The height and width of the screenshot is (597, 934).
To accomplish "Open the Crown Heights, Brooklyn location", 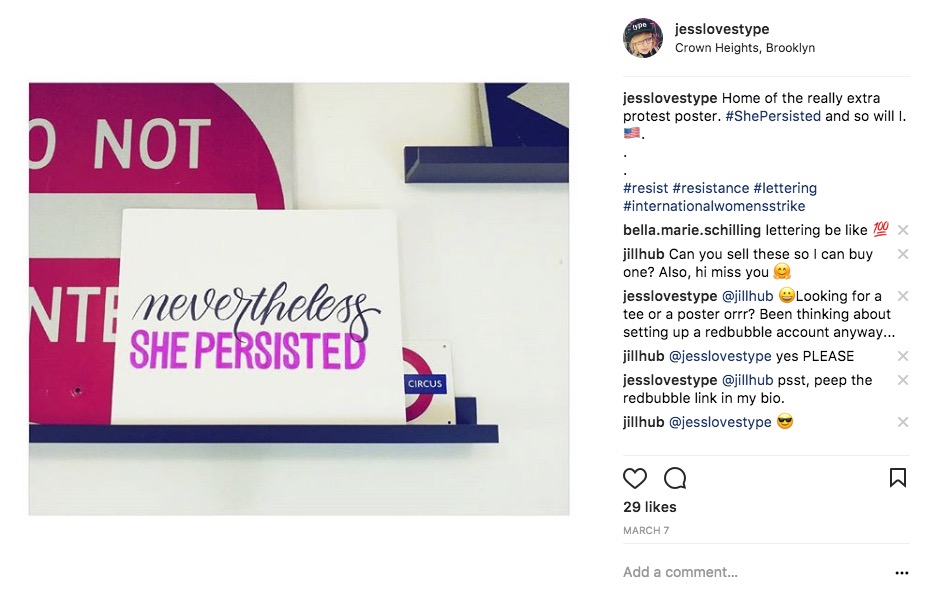I will (745, 48).
